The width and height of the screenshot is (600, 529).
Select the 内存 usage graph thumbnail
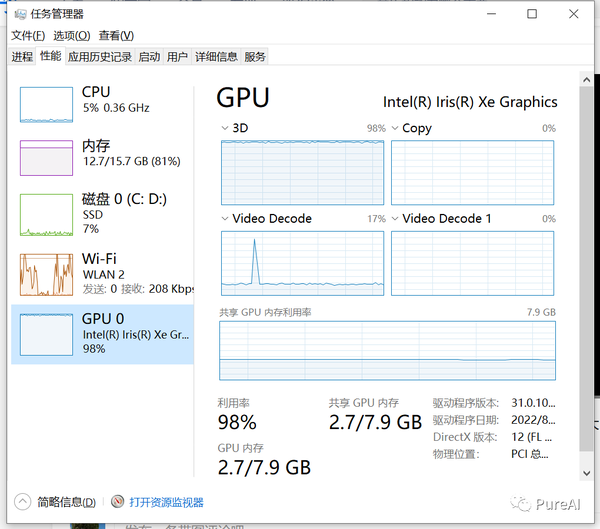click(x=47, y=157)
